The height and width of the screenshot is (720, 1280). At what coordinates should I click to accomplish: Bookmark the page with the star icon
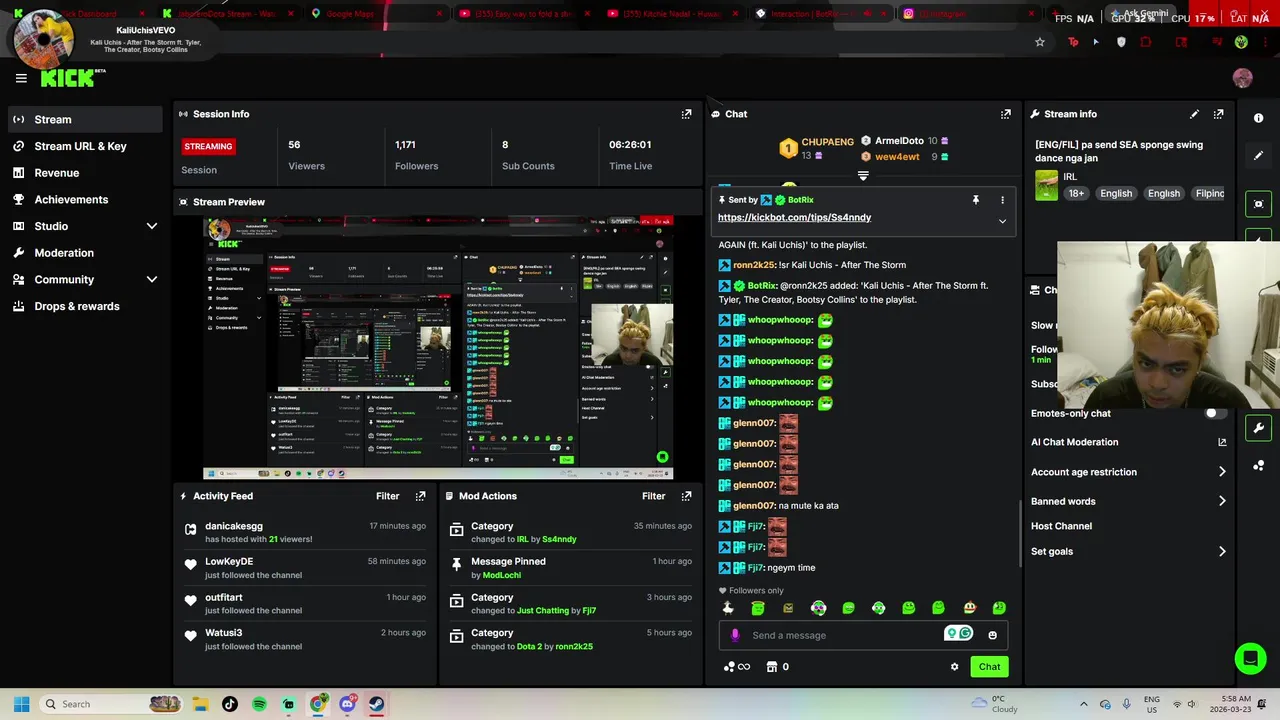pyautogui.click(x=1040, y=42)
